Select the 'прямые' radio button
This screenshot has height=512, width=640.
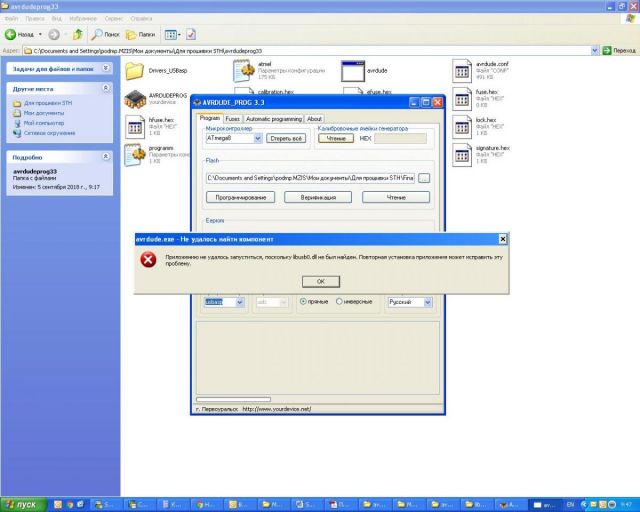tap(304, 301)
